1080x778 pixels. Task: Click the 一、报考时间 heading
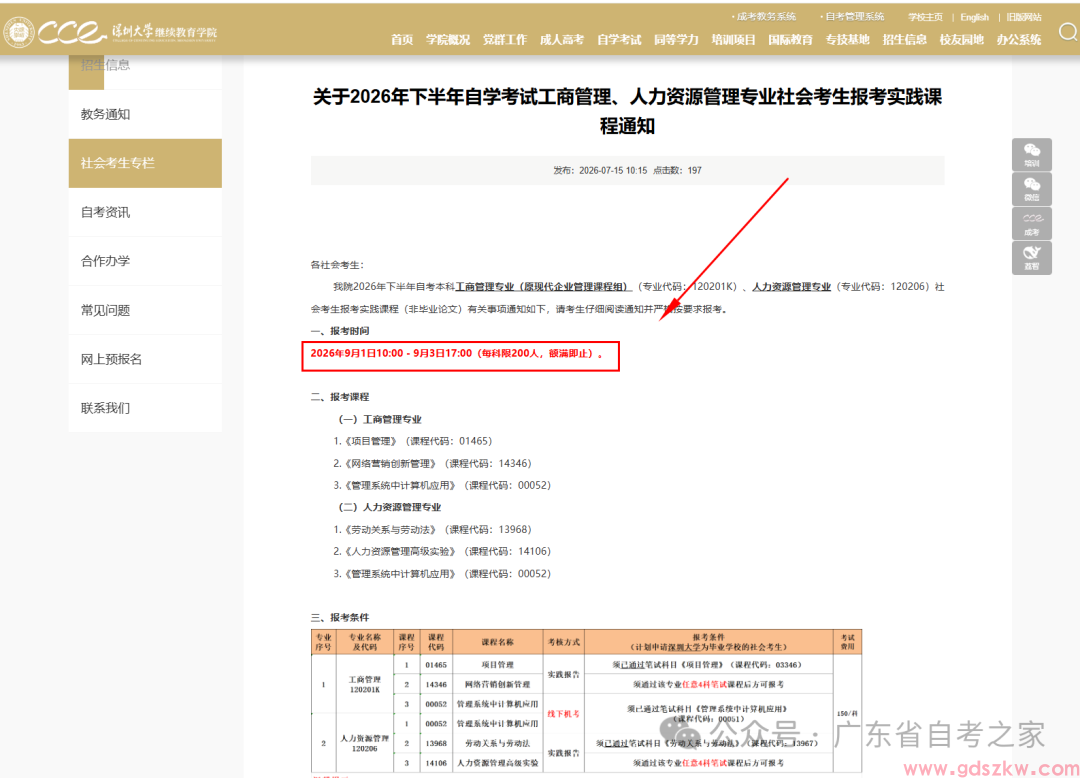point(340,331)
